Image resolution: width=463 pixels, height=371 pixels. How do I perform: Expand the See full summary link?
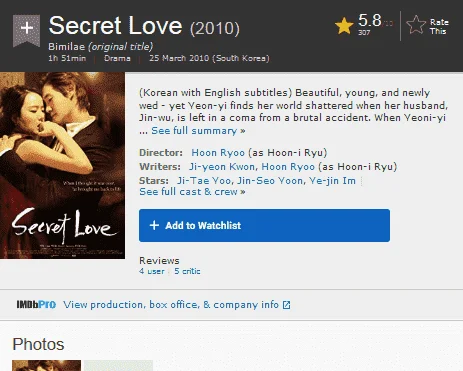pos(198,131)
